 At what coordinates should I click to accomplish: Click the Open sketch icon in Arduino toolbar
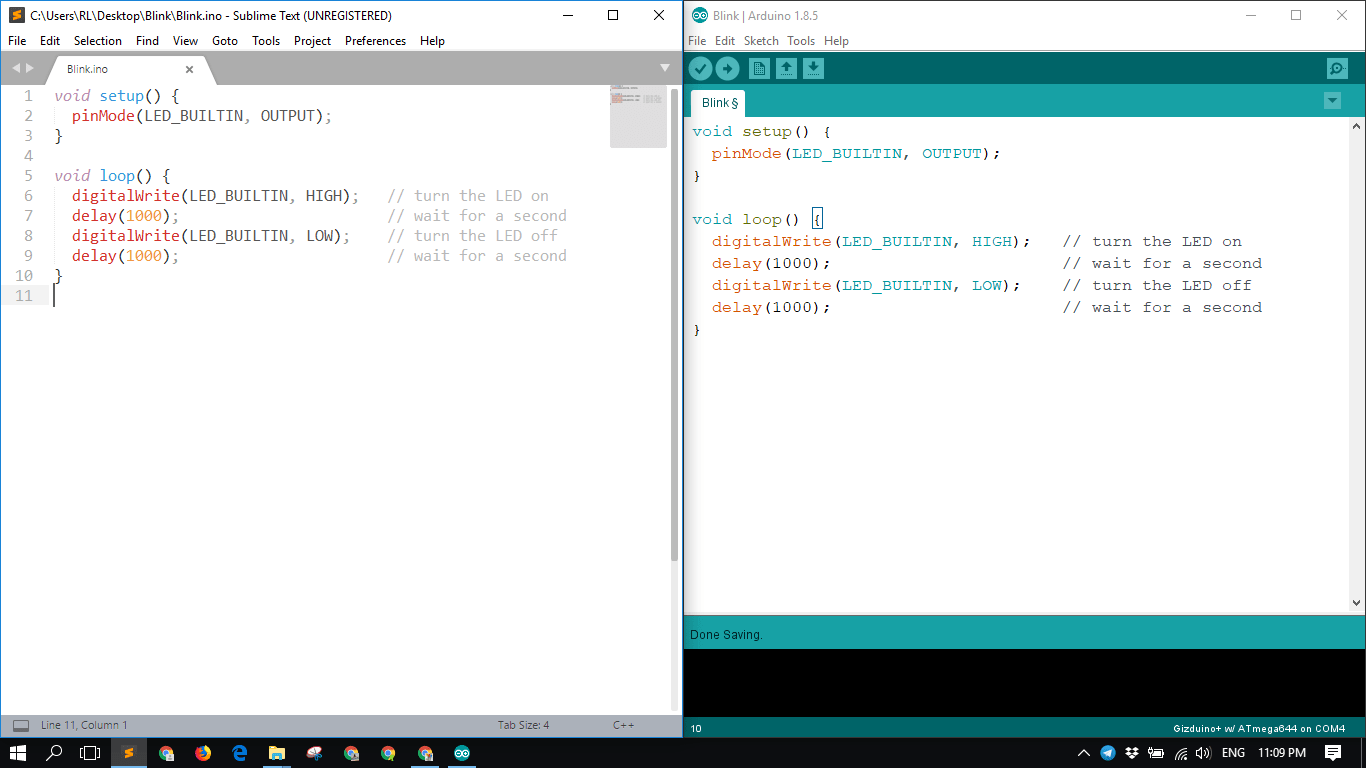coord(786,68)
